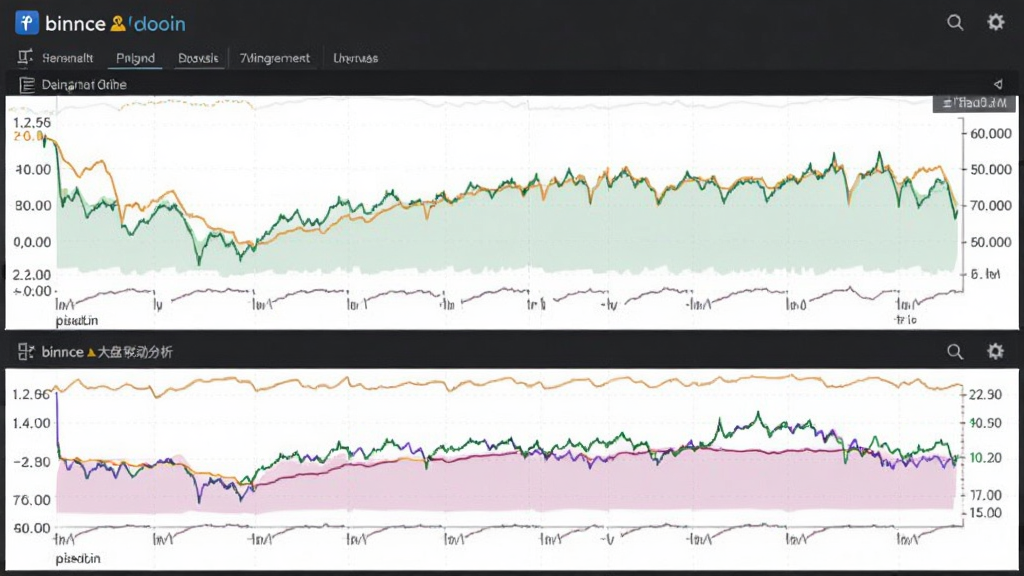The height and width of the screenshot is (576, 1024).
Task: Click the blue binnce logo icon
Action: click(27, 23)
